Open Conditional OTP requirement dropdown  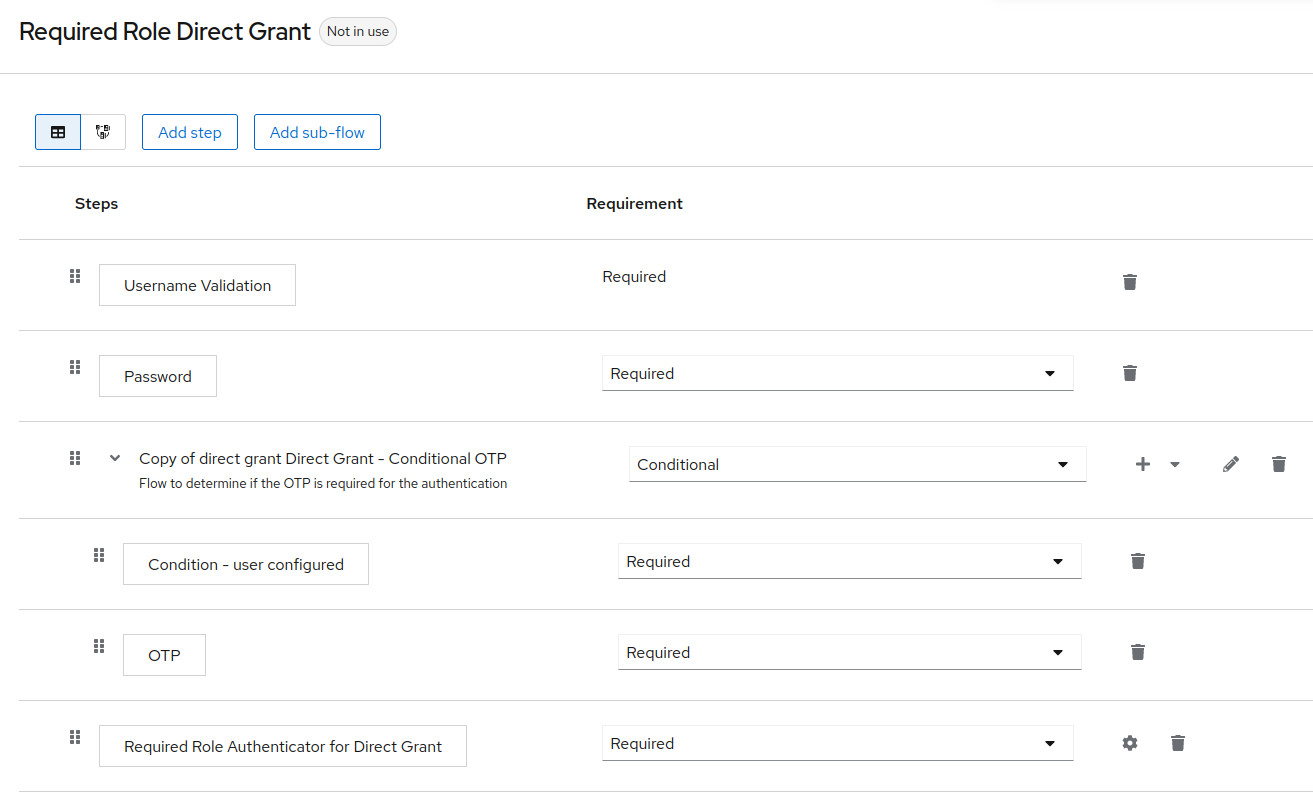pos(857,464)
